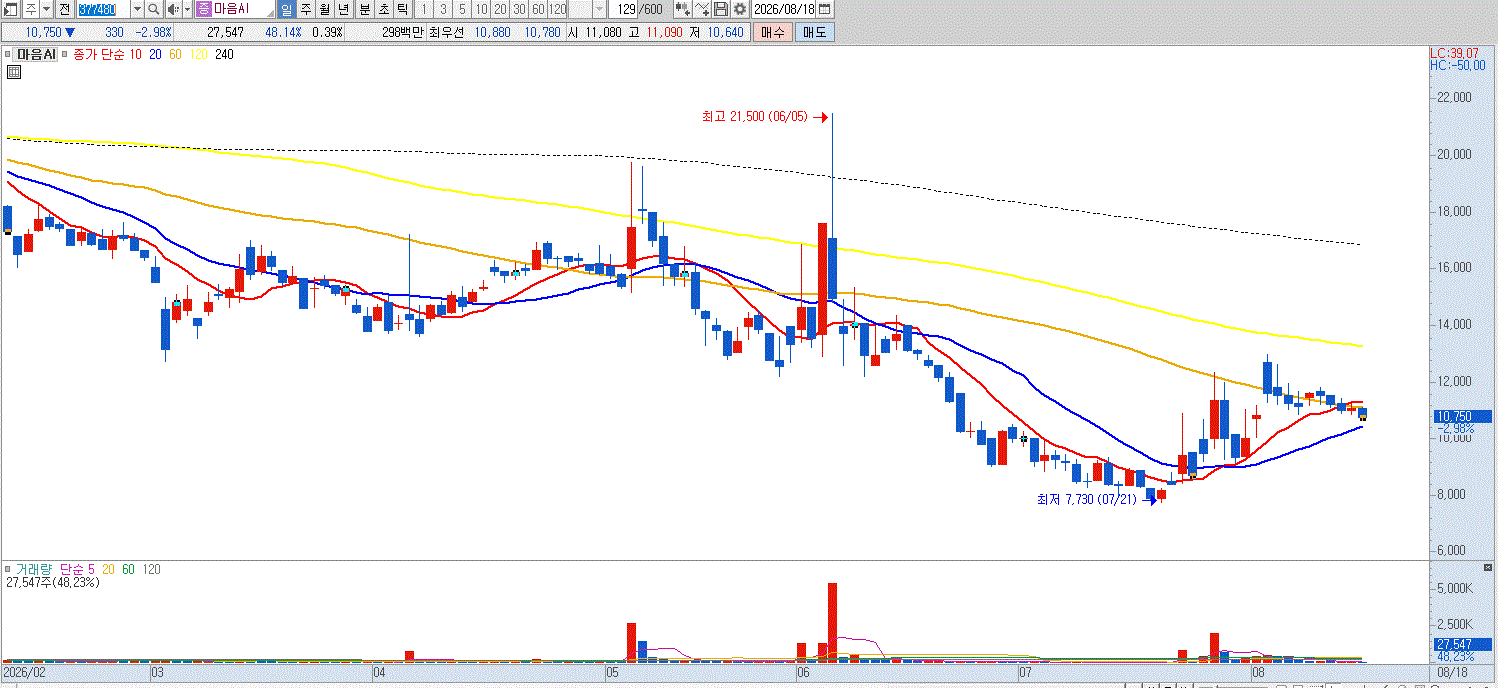This screenshot has height=688, width=1498.
Task: Click the top-left window layout icon
Action: click(10, 9)
